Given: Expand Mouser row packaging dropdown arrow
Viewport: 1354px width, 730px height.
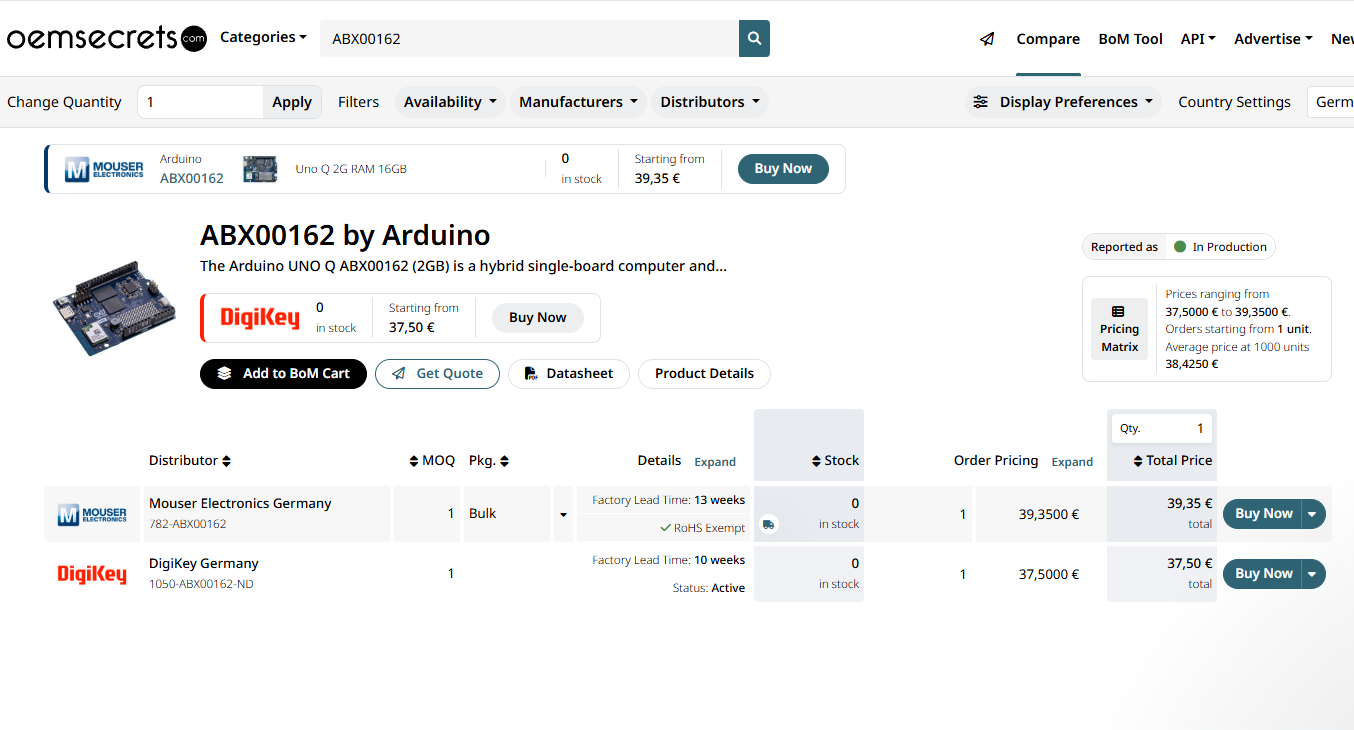Looking at the screenshot, I should (563, 515).
